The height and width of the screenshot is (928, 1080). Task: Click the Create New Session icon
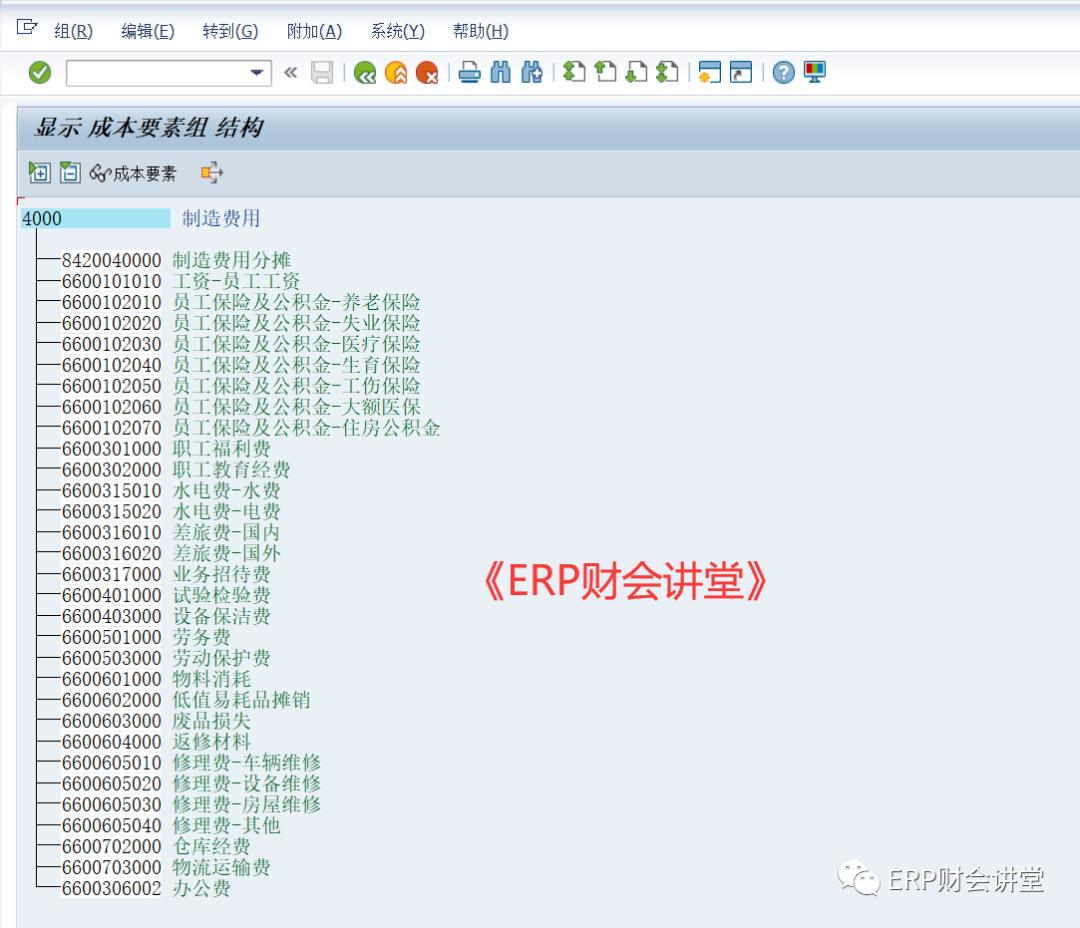point(710,73)
